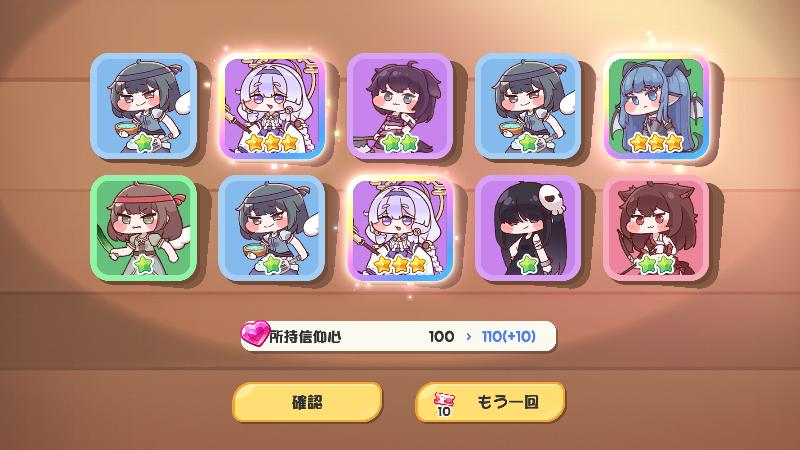The image size is (800, 450).
Task: Click the pink heart faith icon
Action: click(255, 333)
